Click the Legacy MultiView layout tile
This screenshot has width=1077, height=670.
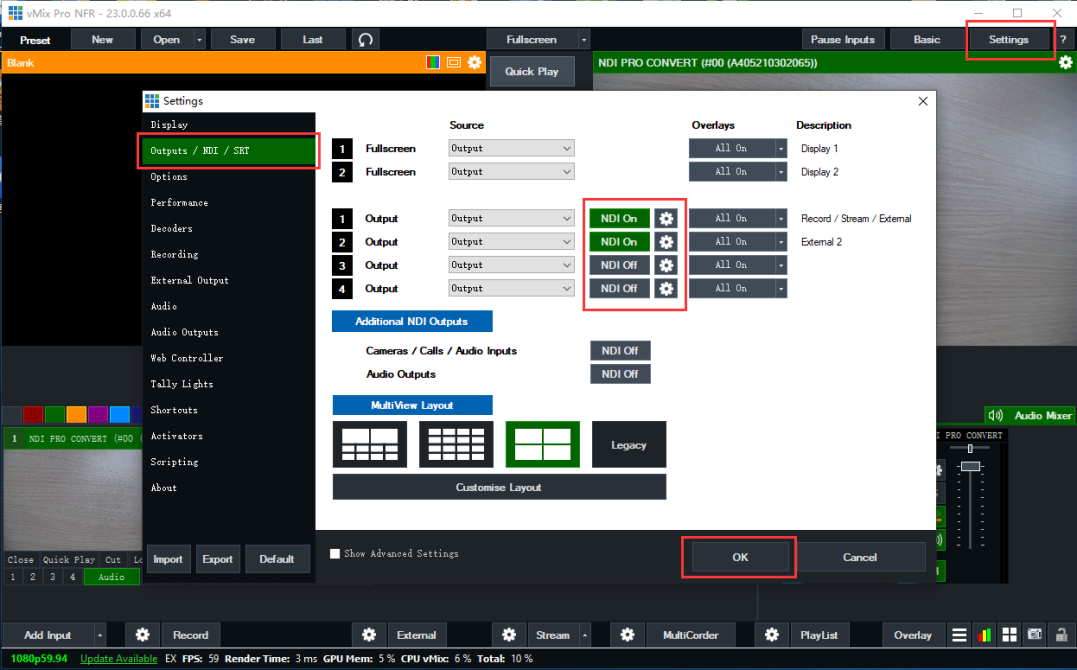[x=628, y=445]
